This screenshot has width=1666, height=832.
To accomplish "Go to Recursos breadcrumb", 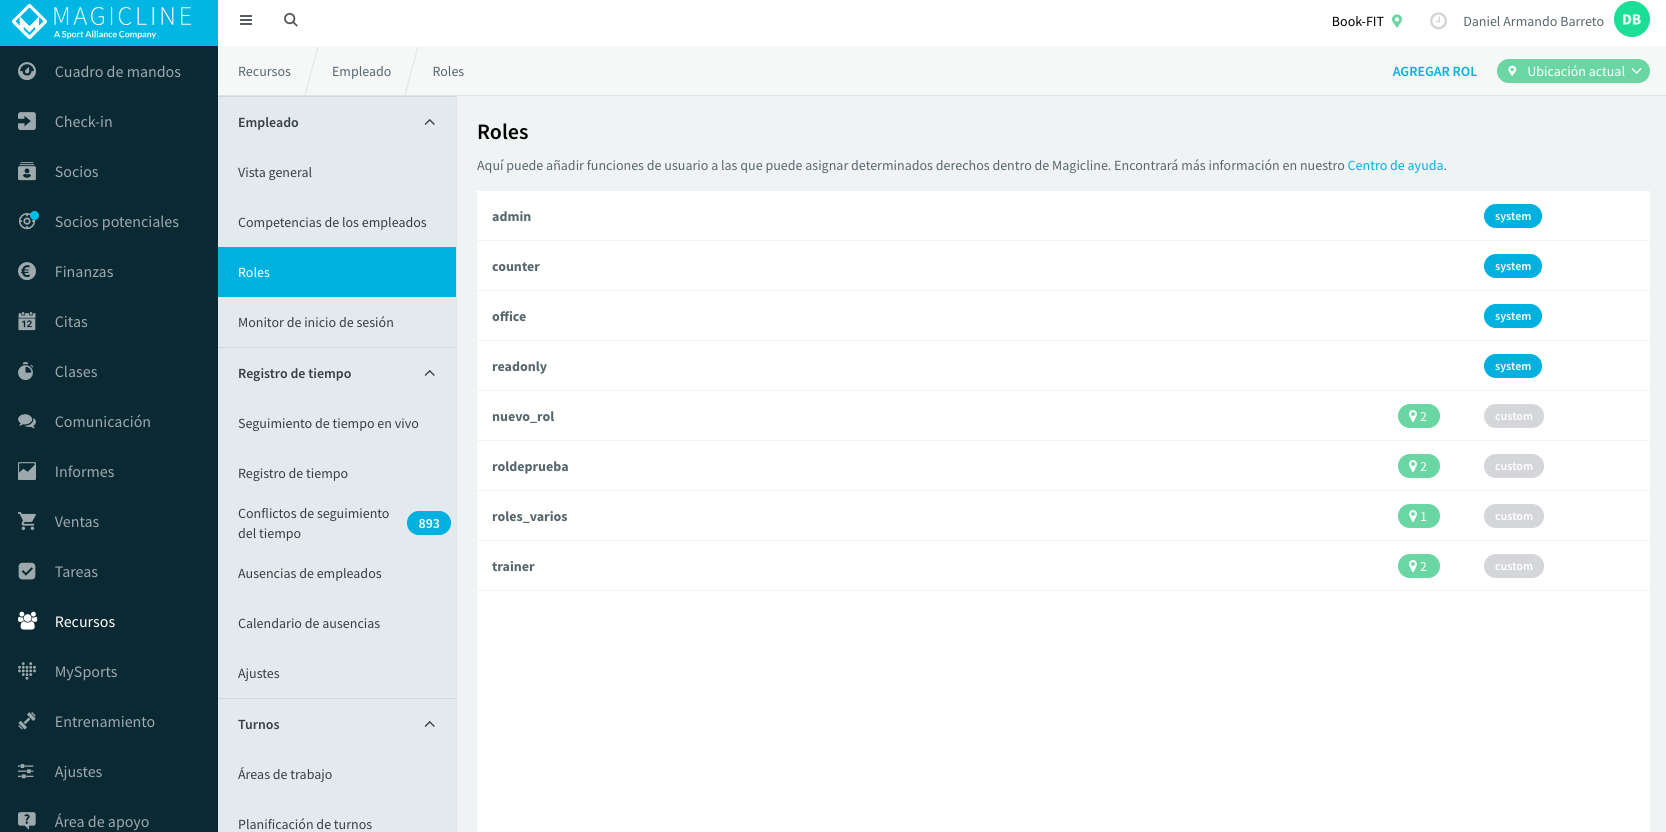I will (x=264, y=71).
